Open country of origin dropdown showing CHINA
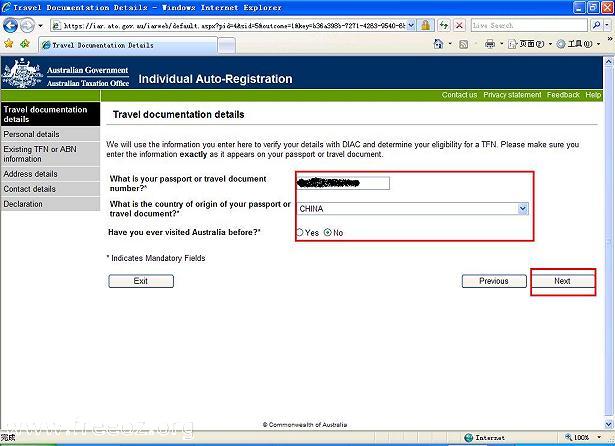This screenshot has width=615, height=446. [413, 209]
